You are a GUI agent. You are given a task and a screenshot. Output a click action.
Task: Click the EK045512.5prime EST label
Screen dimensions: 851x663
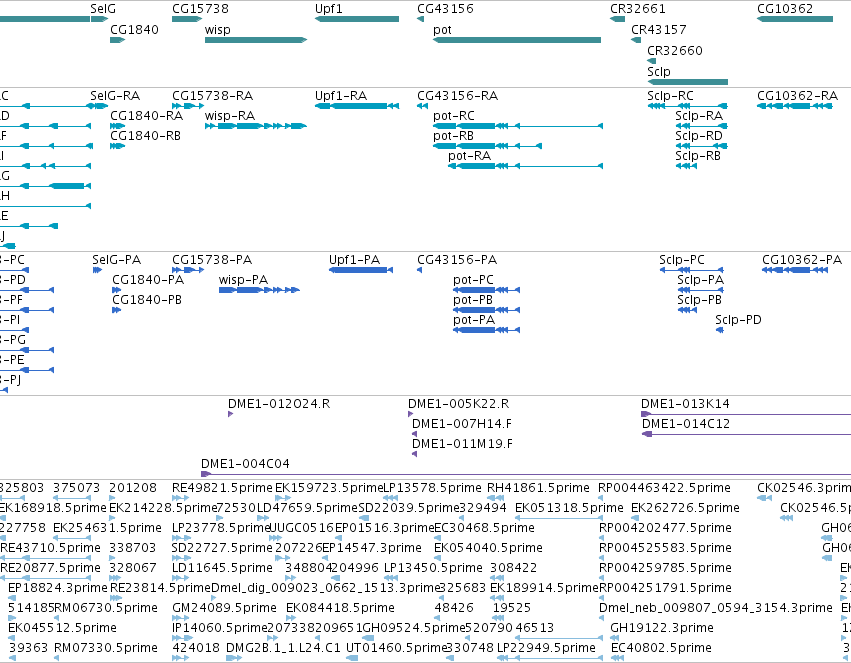click(62, 628)
